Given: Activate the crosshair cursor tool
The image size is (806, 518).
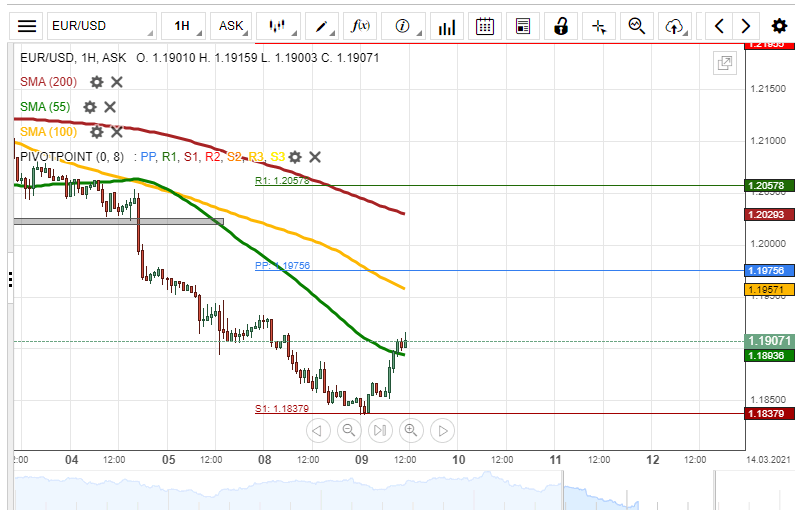Looking at the screenshot, I should point(599,26).
